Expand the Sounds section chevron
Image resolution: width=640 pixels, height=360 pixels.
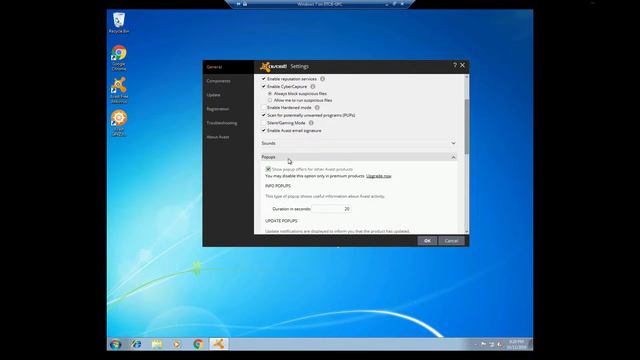coord(453,143)
